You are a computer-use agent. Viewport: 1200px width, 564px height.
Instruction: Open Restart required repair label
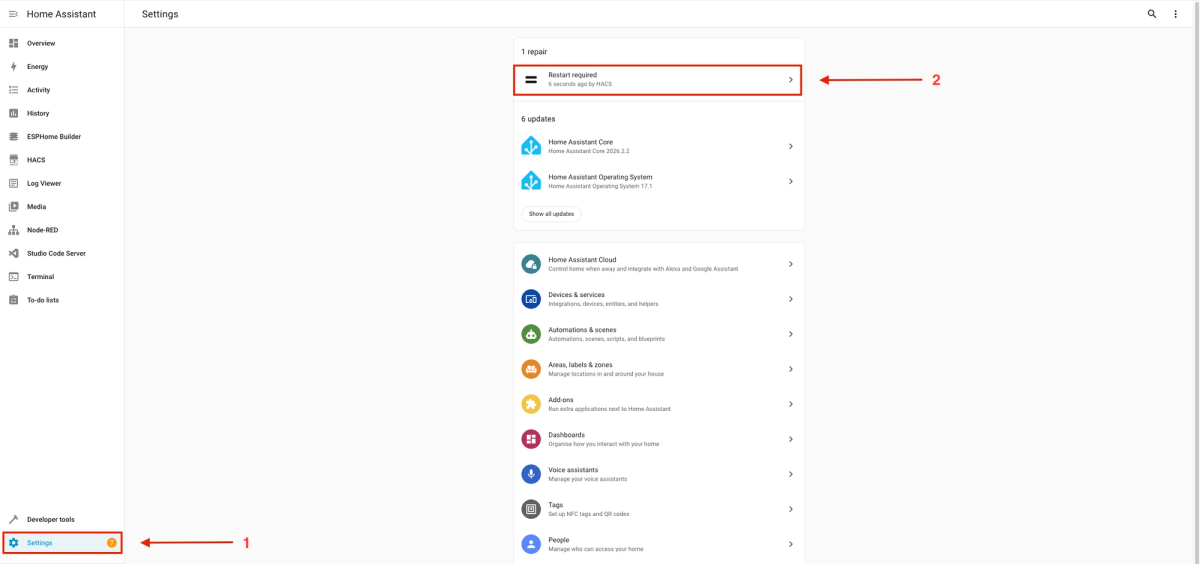[573, 75]
